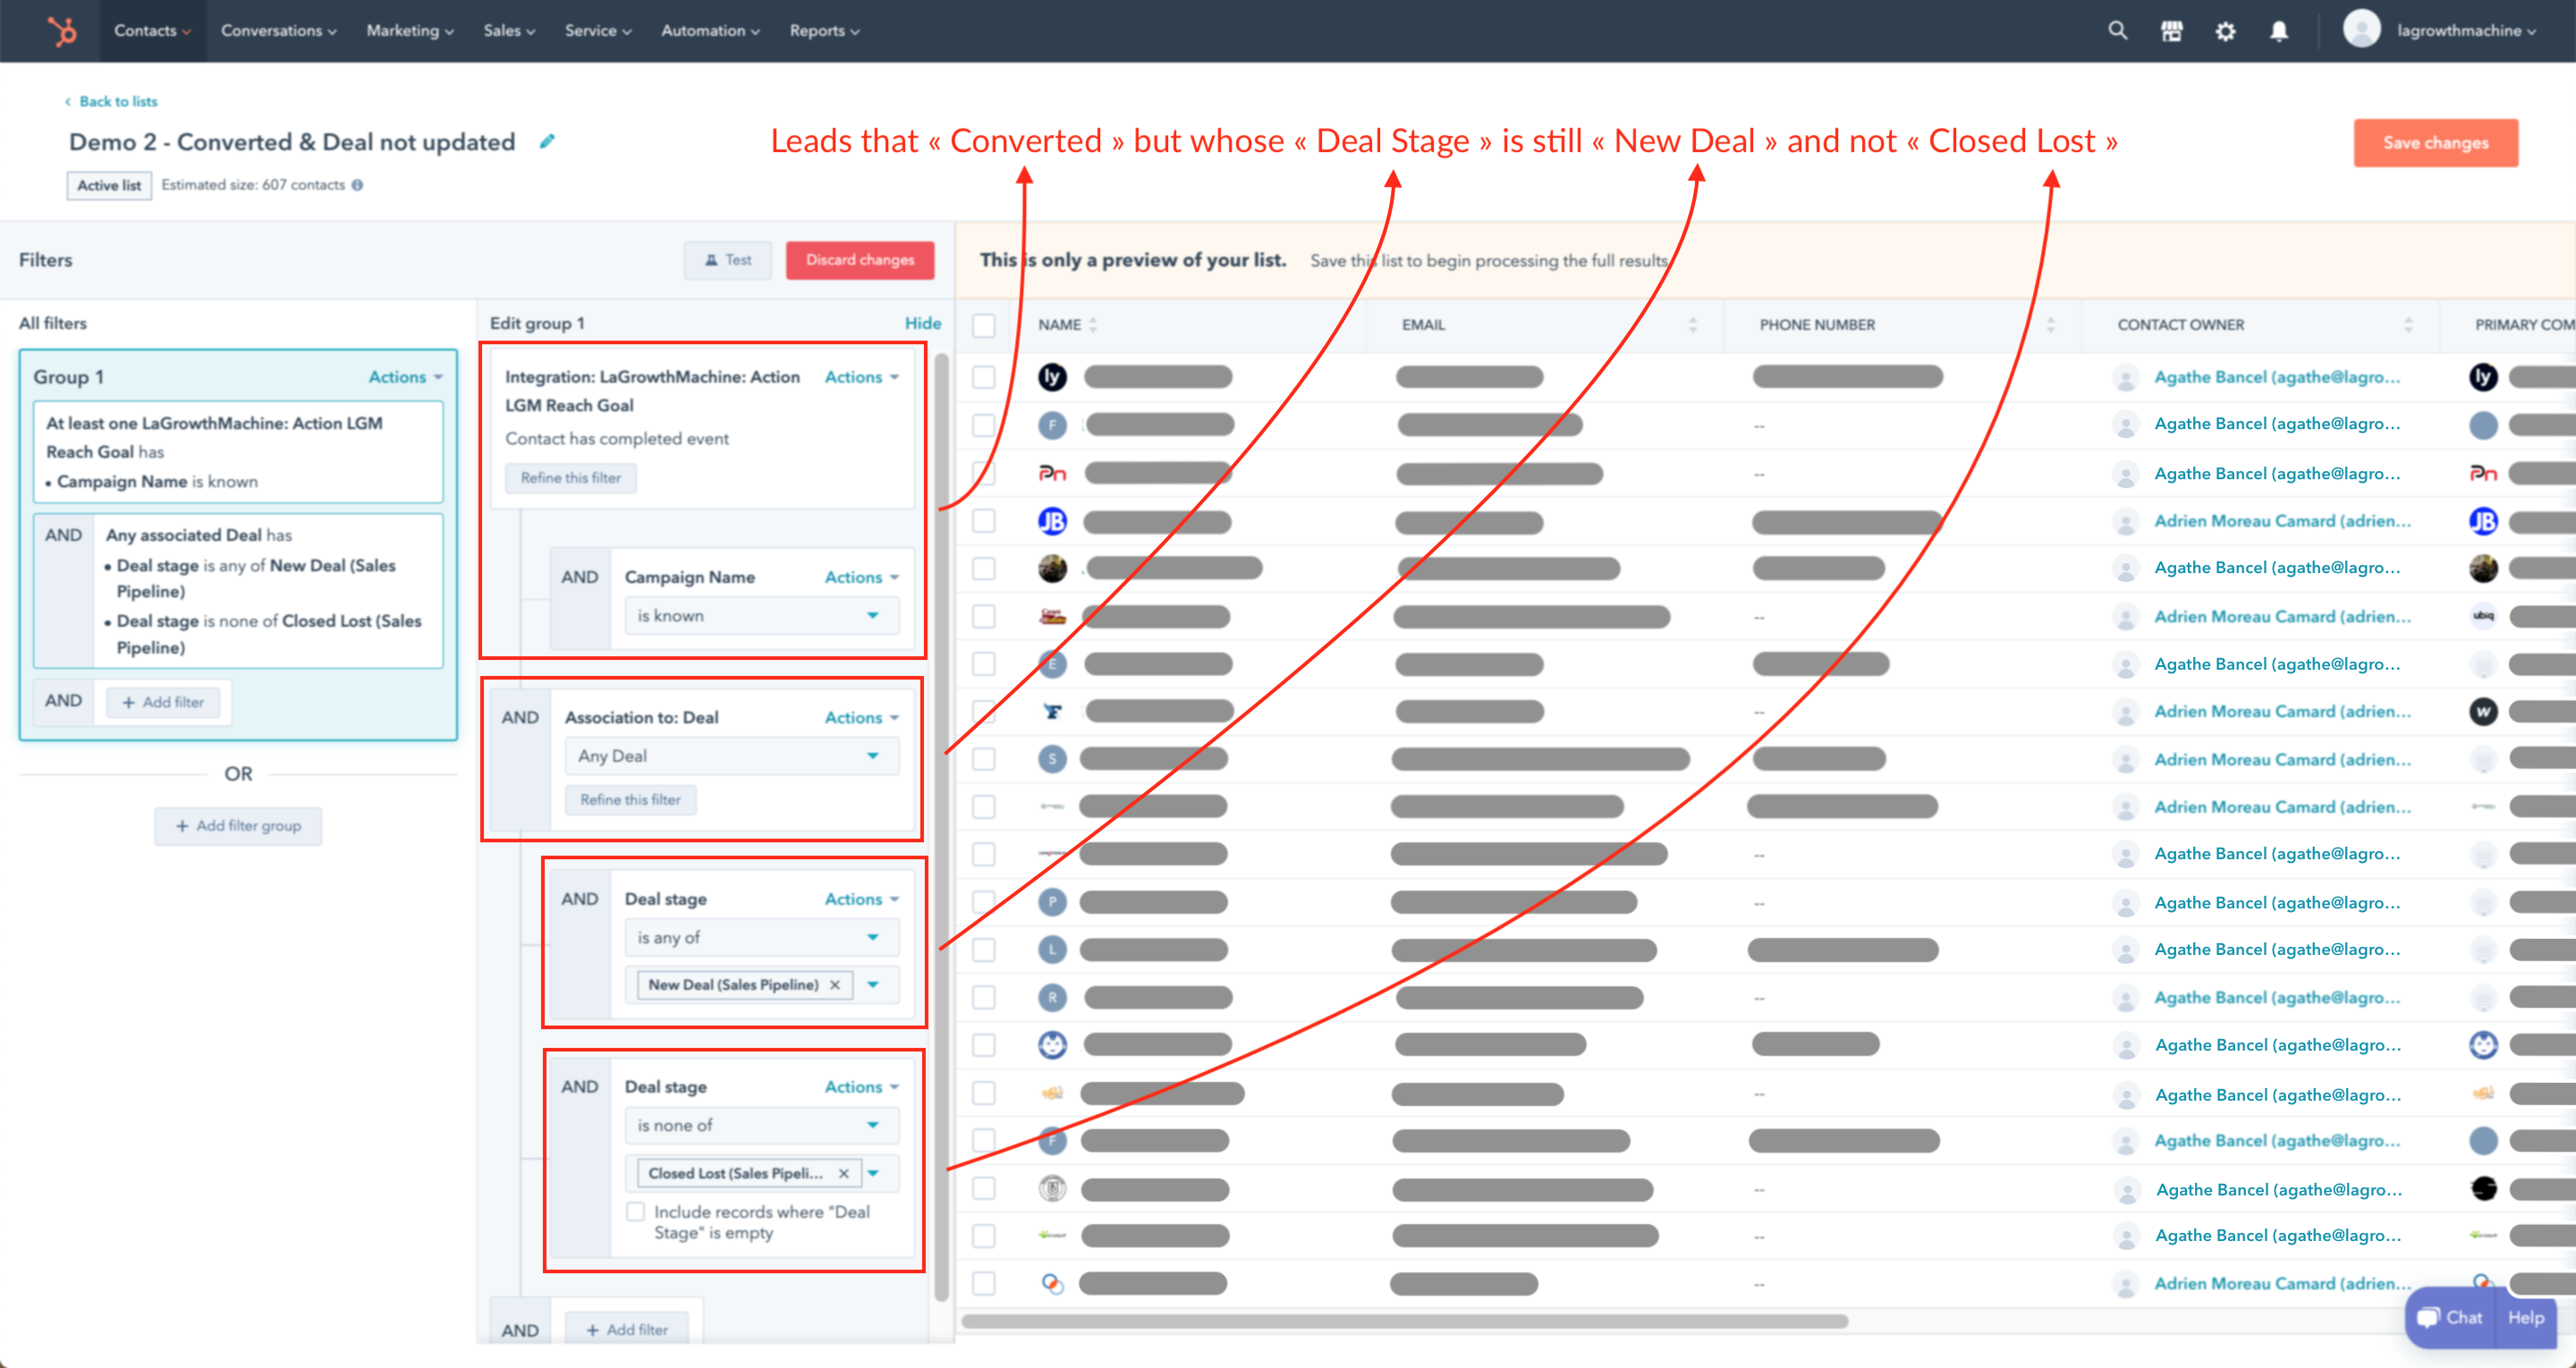Open the Chat widget

point(2450,1317)
